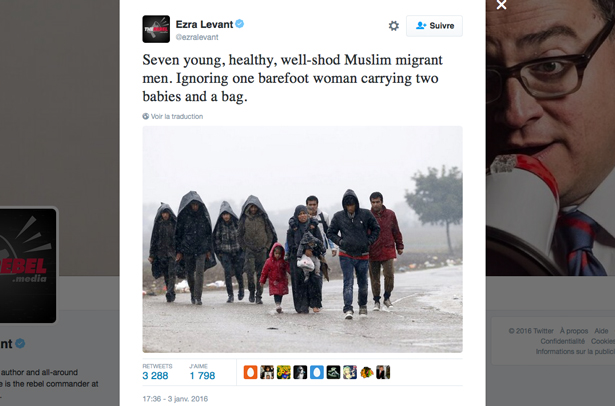Click the Blackhawks logo avatar

click(x=367, y=372)
